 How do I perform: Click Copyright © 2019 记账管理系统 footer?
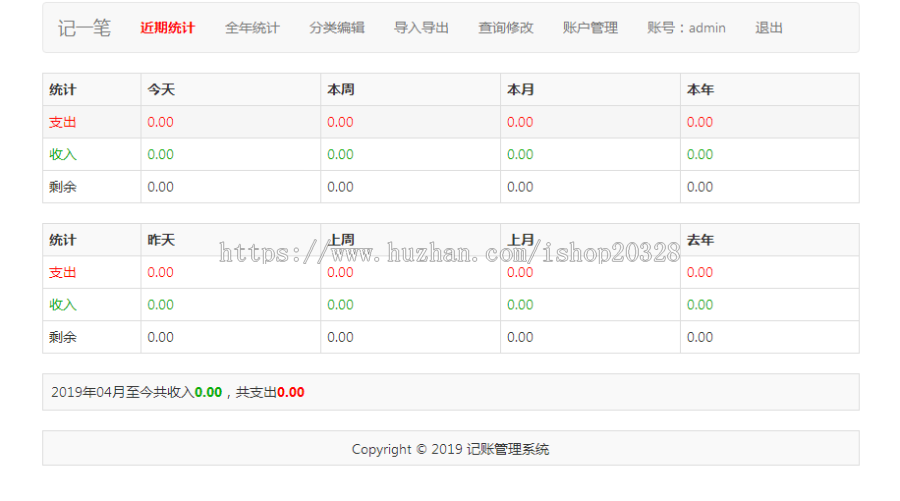click(x=451, y=449)
